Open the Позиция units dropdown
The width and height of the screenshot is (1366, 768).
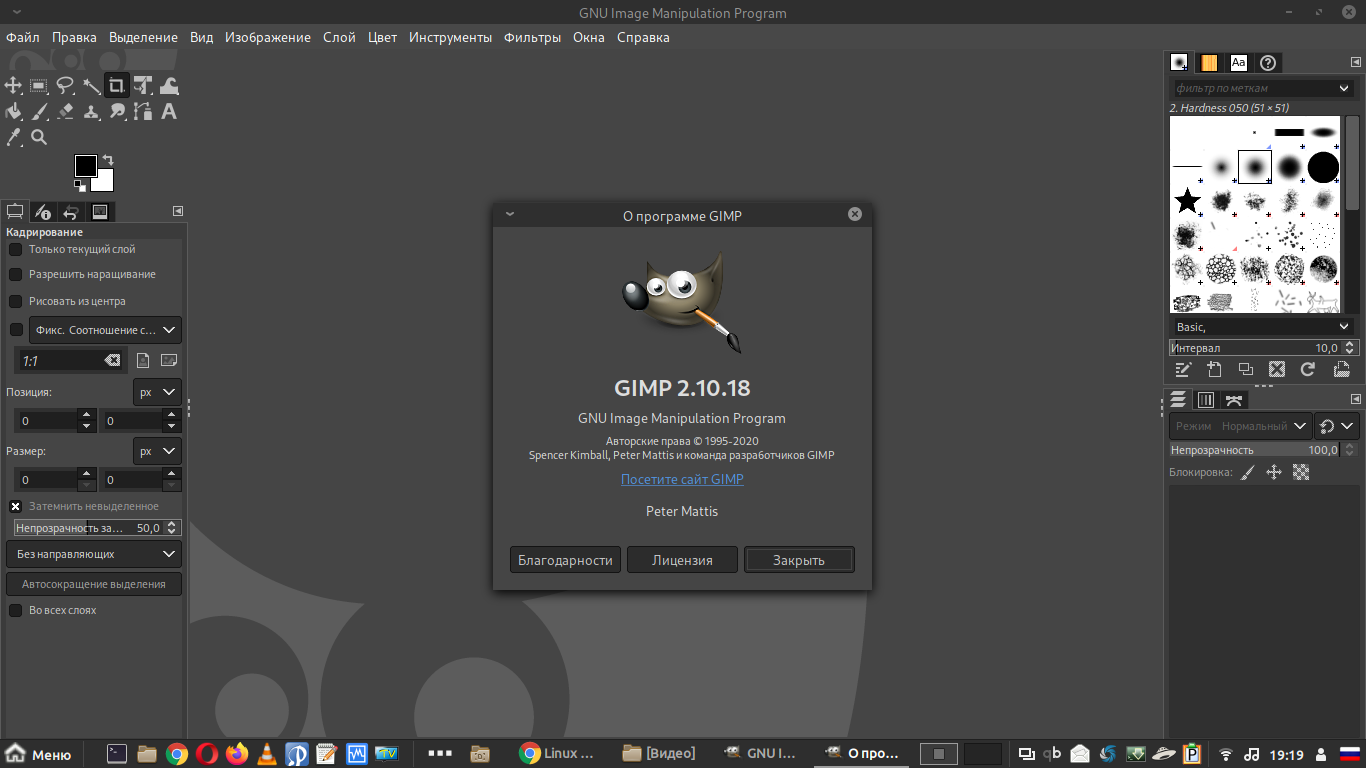pos(157,392)
